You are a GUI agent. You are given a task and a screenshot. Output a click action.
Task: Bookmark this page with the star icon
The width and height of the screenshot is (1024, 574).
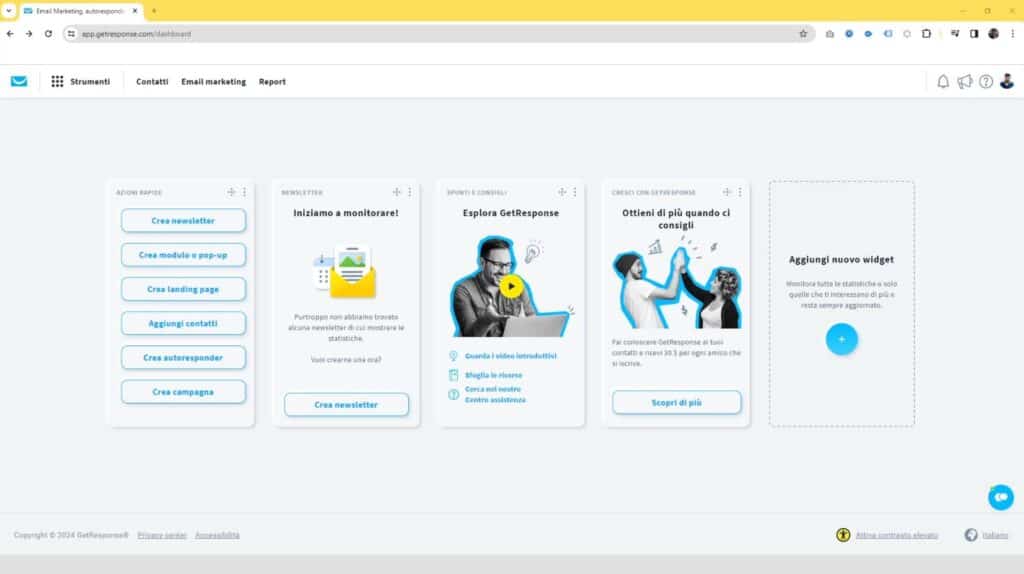pyautogui.click(x=803, y=33)
